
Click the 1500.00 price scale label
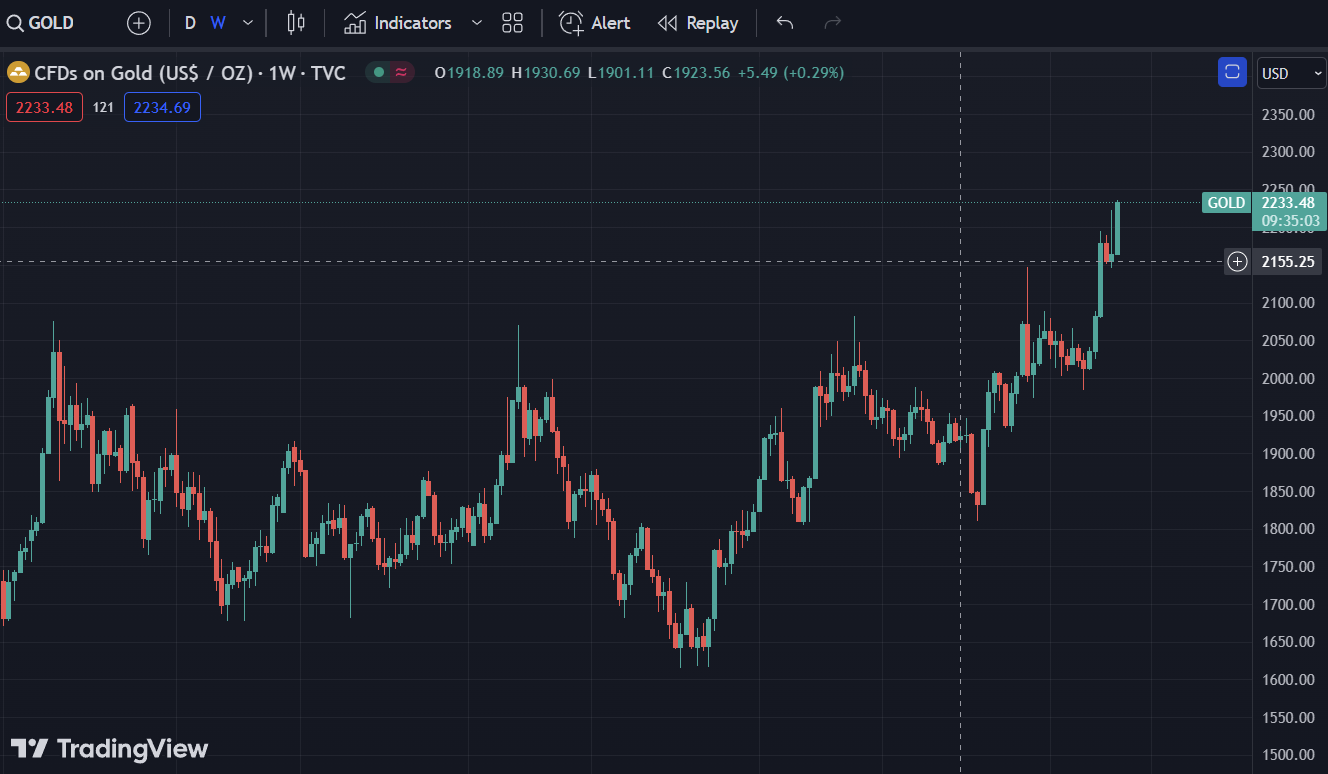pos(1288,755)
